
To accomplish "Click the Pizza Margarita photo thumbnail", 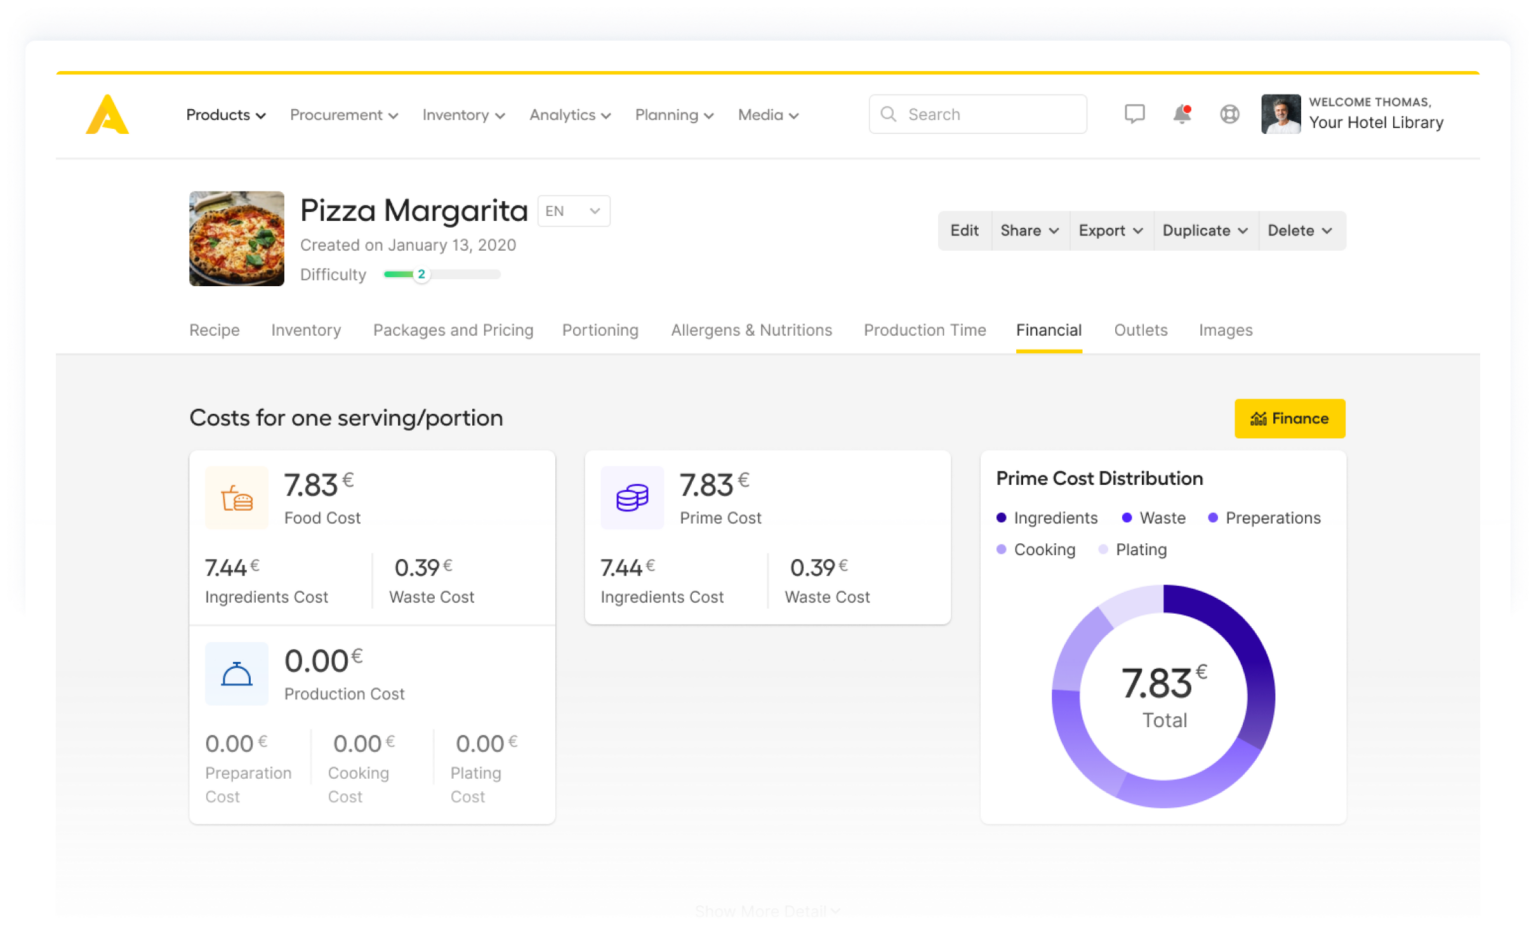I will click(x=236, y=238).
